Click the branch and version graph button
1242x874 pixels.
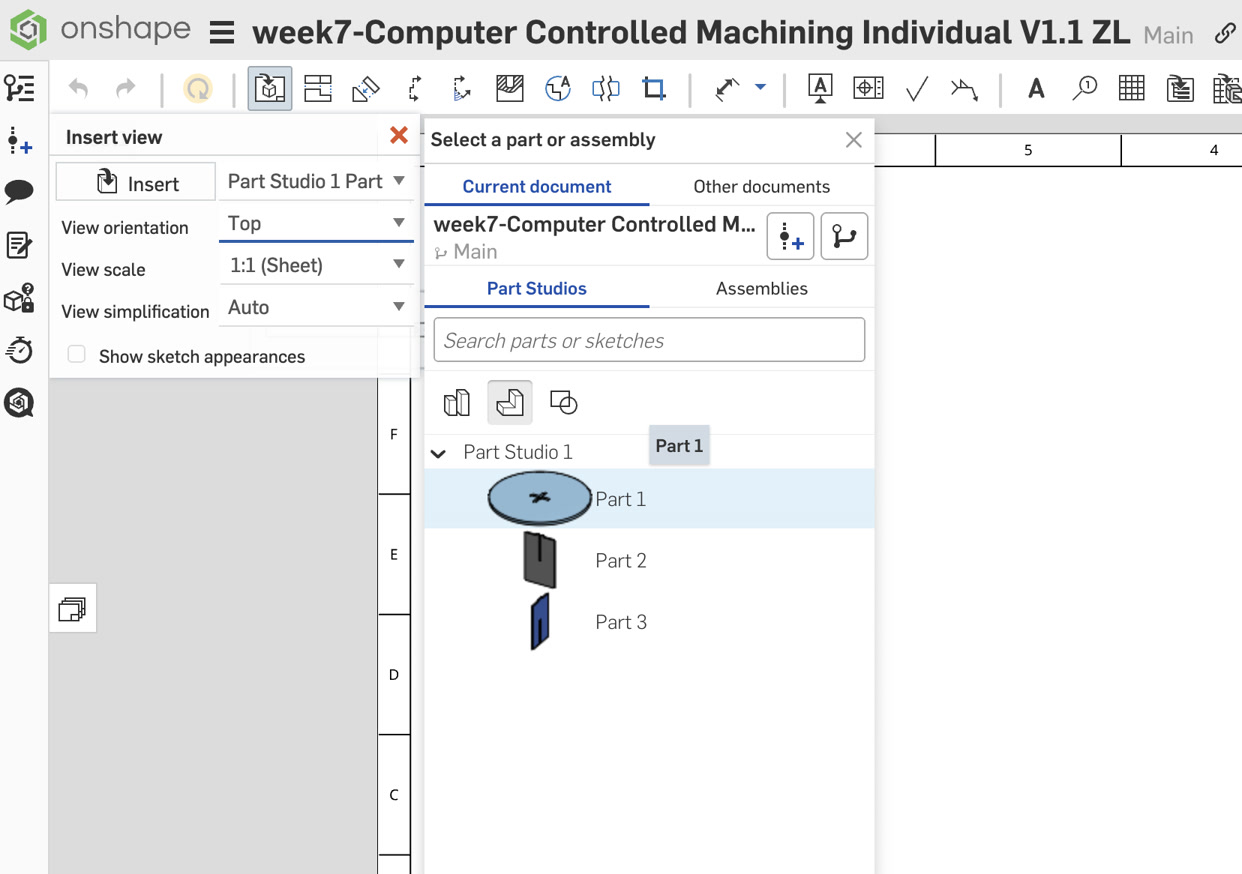click(844, 236)
